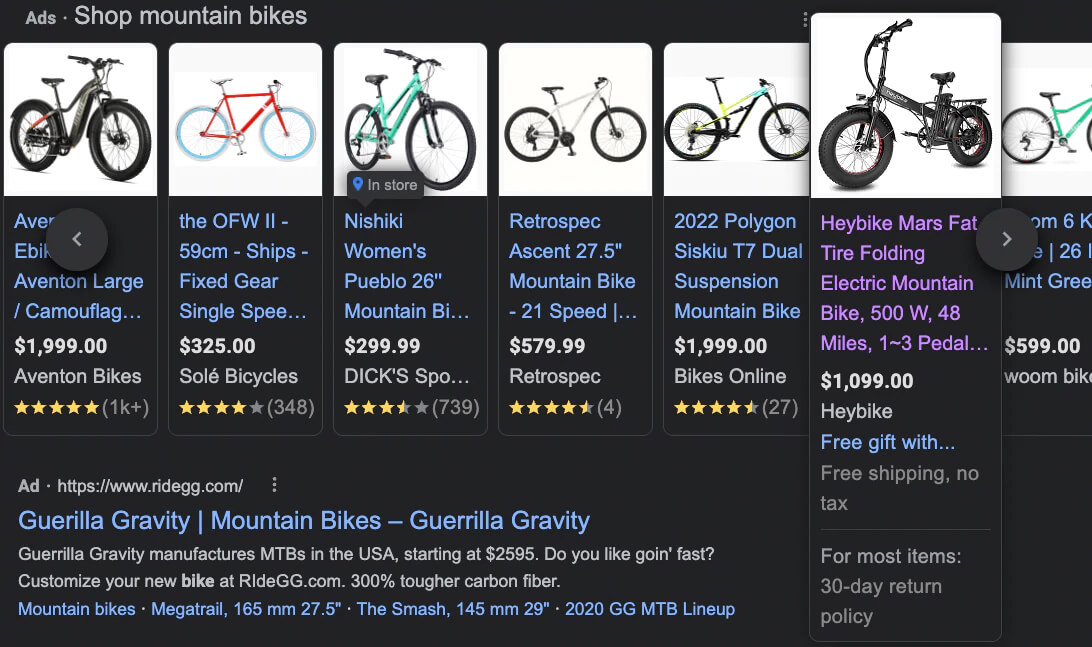This screenshot has width=1092, height=647.
Task: Open the Heybike Mars folding bike image
Action: click(x=905, y=106)
